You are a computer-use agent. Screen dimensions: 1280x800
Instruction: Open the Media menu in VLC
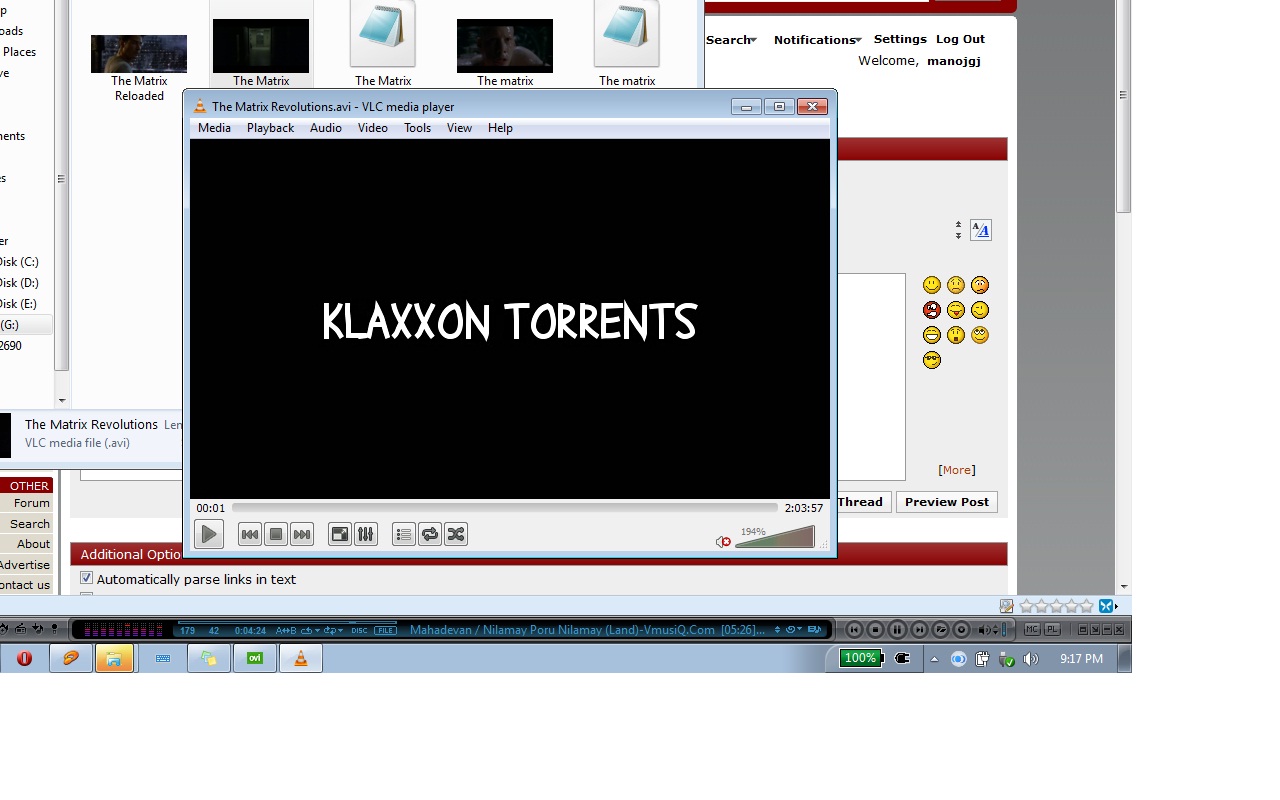pos(214,128)
